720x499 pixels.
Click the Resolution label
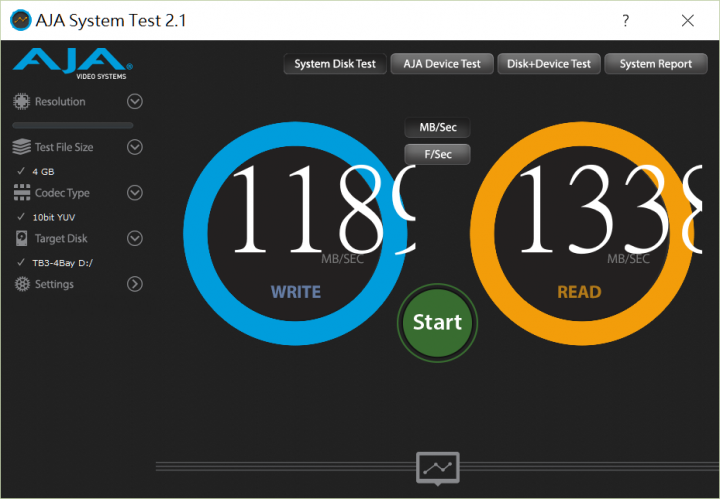pyautogui.click(x=60, y=101)
